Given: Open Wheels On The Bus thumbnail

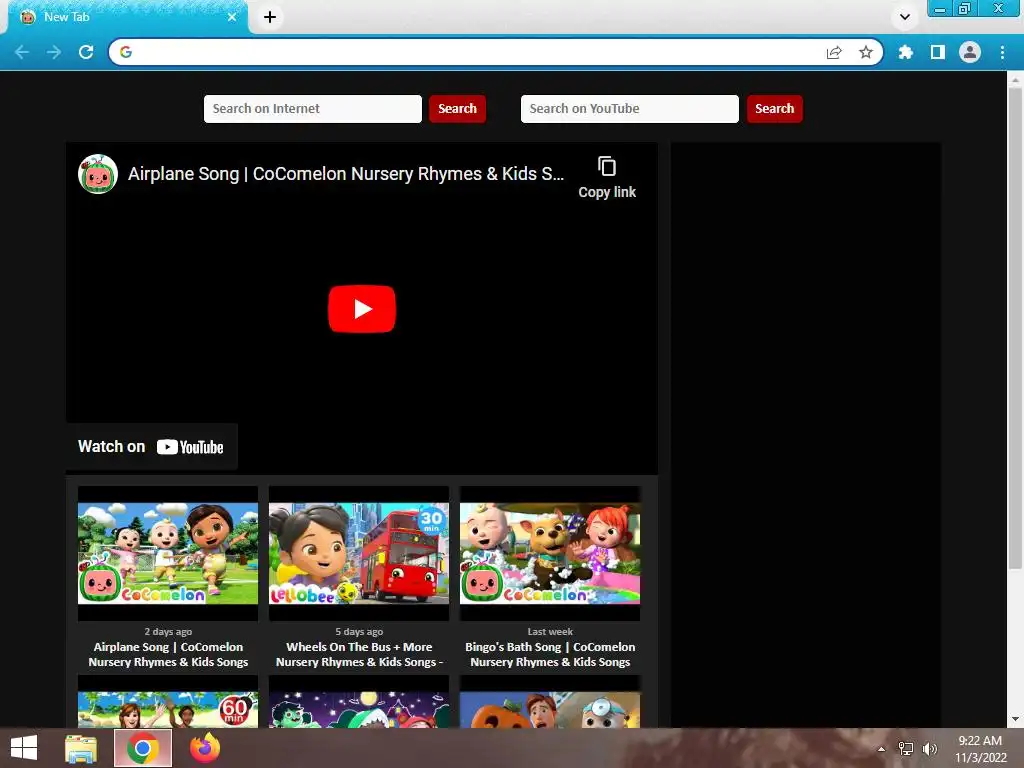Looking at the screenshot, I should (359, 553).
